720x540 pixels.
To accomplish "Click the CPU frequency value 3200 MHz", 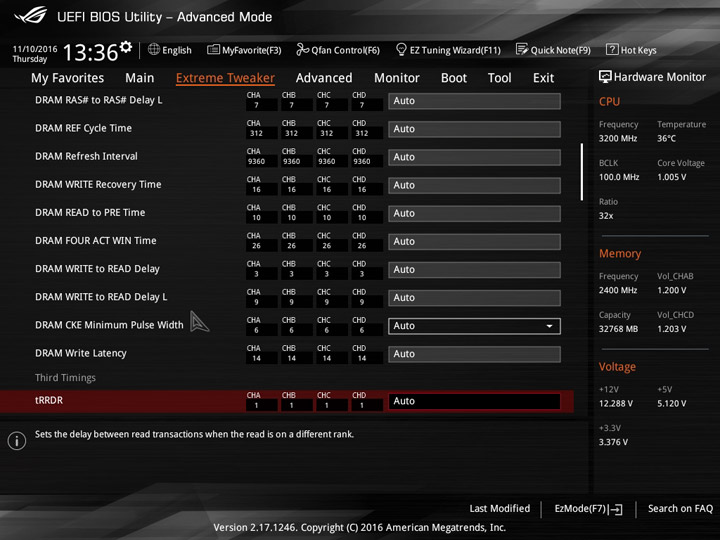I will 618,138.
